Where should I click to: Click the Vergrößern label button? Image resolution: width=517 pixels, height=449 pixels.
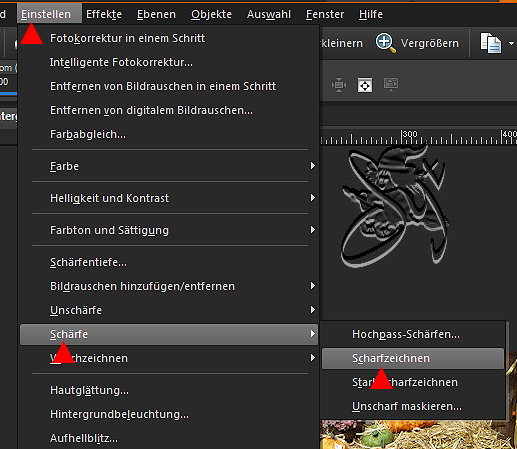[430, 43]
